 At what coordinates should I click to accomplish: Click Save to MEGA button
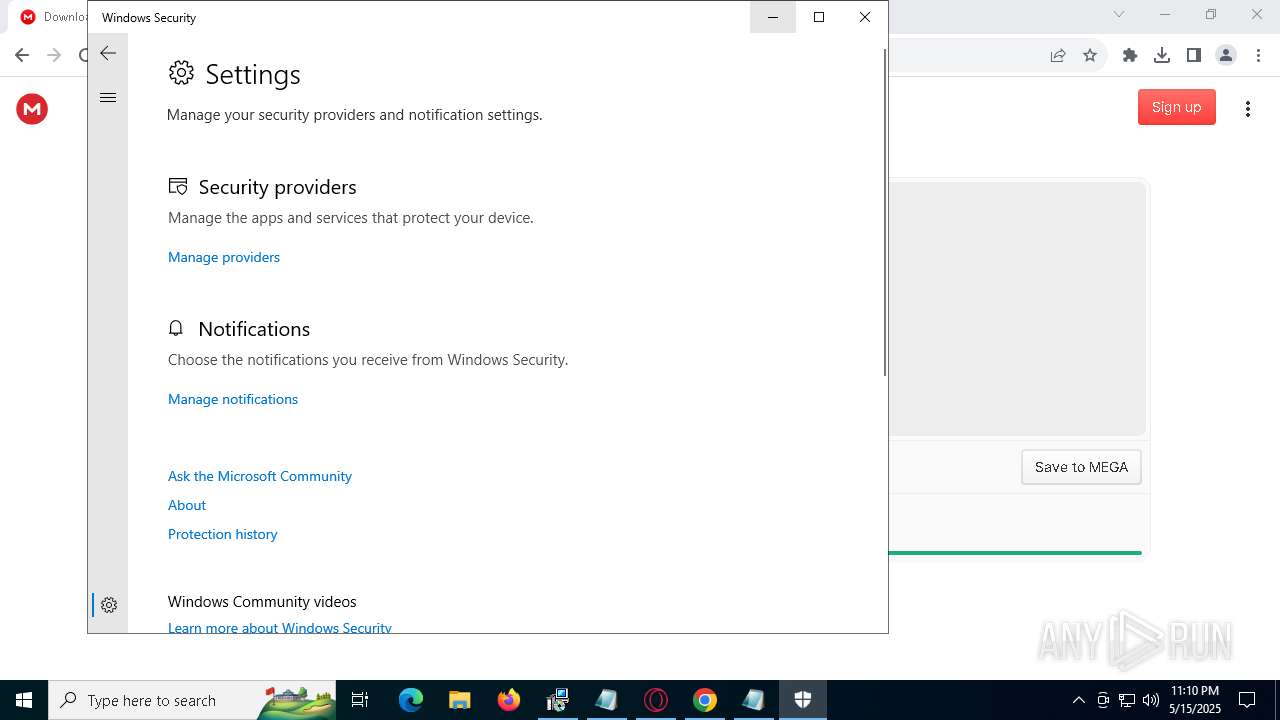[1081, 467]
